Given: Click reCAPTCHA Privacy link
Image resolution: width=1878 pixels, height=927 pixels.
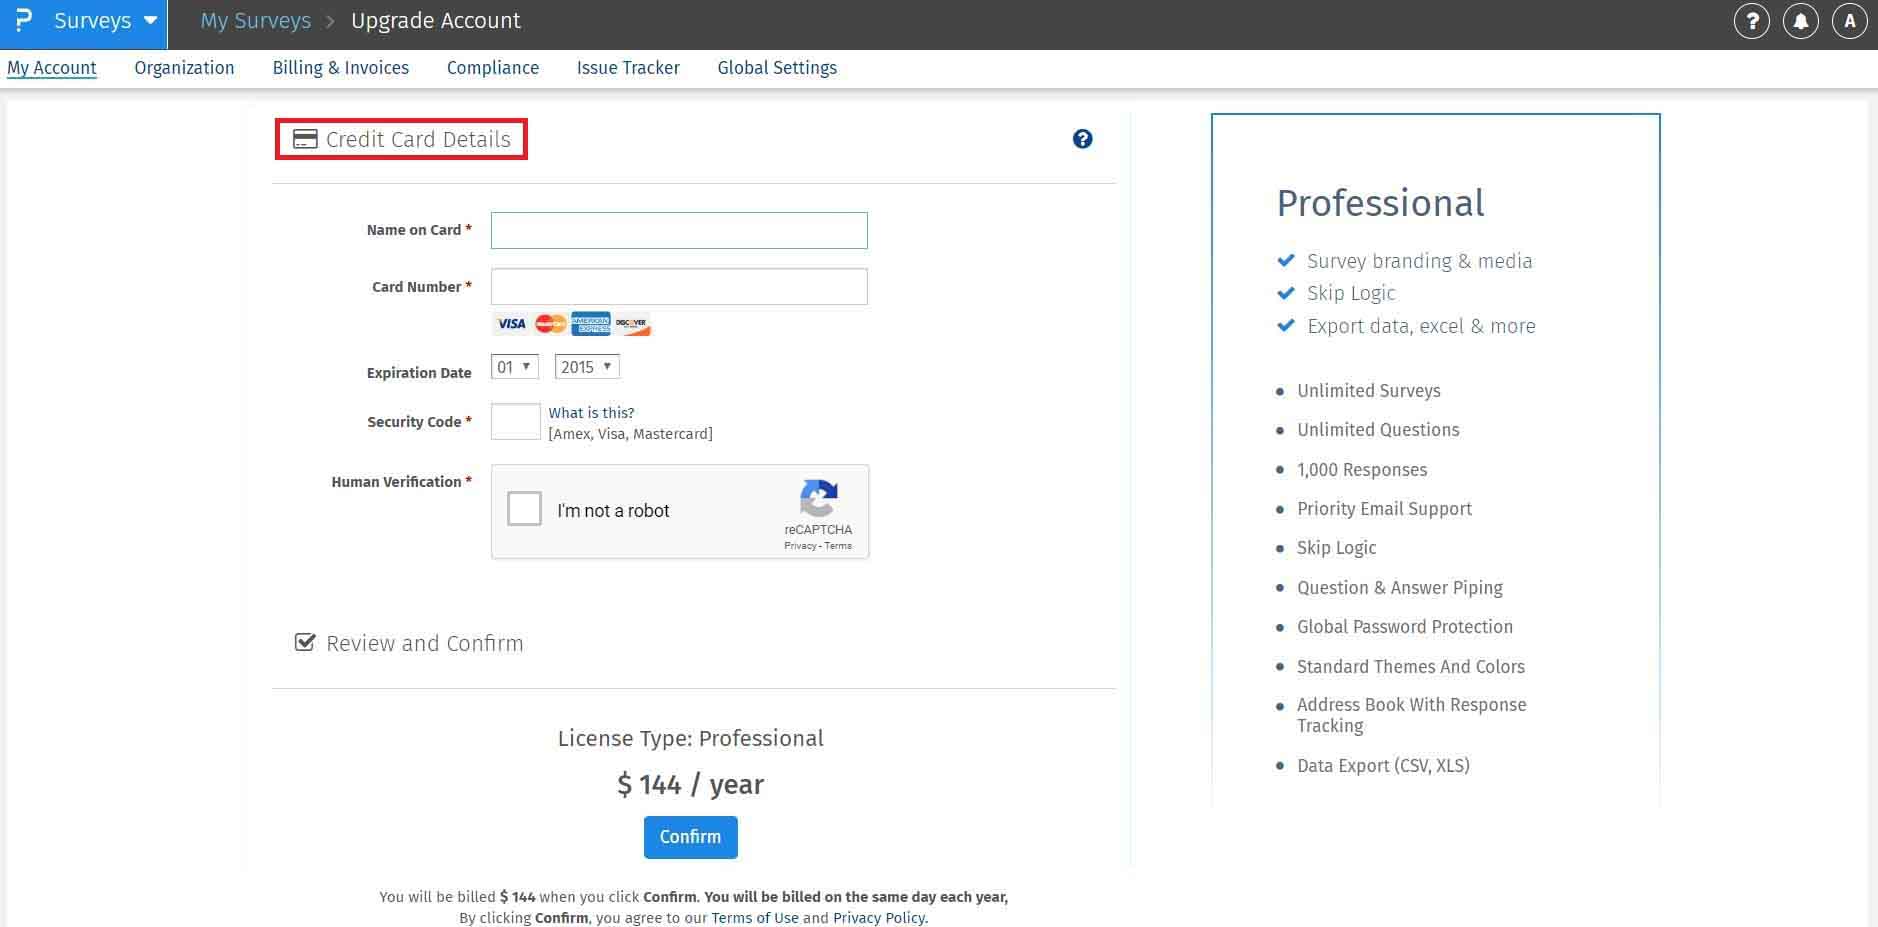Looking at the screenshot, I should [x=800, y=546].
